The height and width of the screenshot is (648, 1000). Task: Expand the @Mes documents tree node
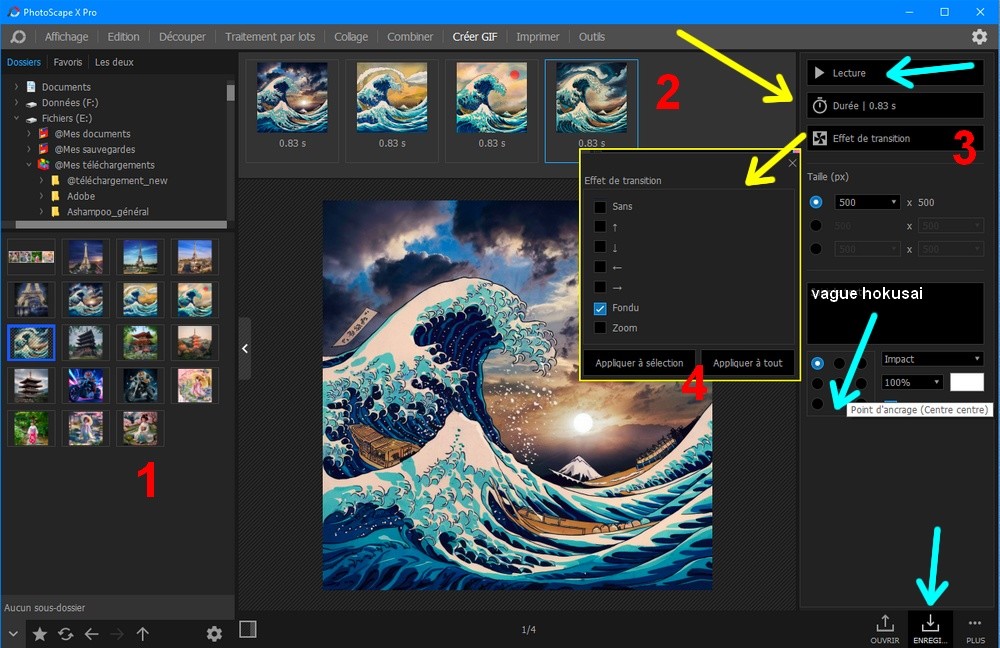pos(29,133)
